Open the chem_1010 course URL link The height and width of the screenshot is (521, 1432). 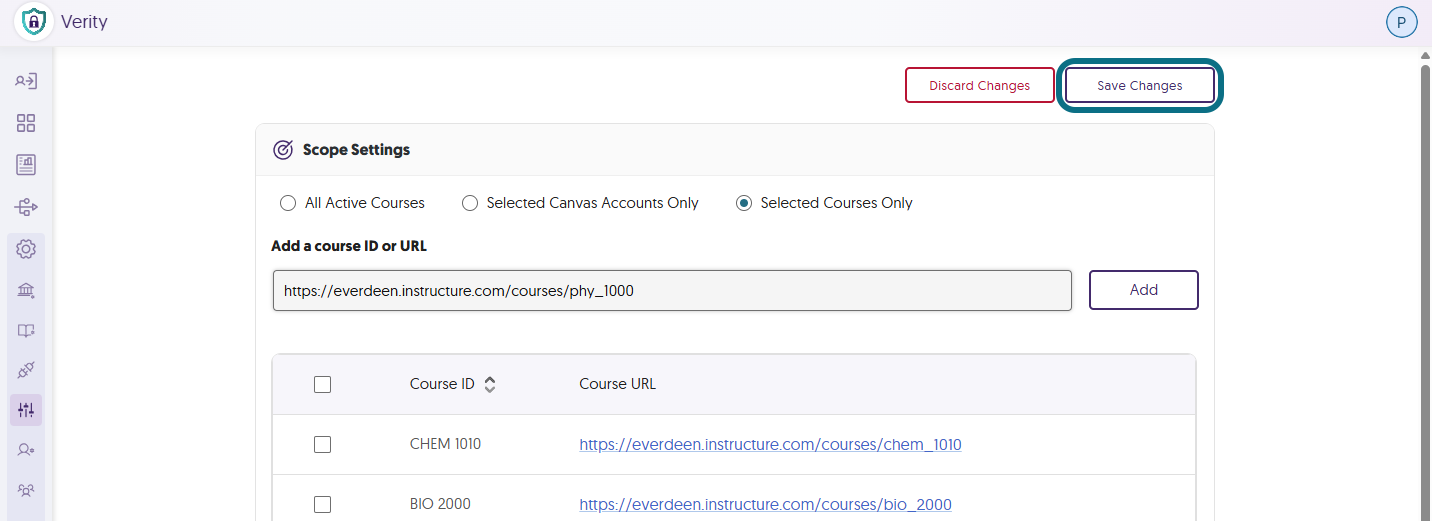tap(770, 444)
